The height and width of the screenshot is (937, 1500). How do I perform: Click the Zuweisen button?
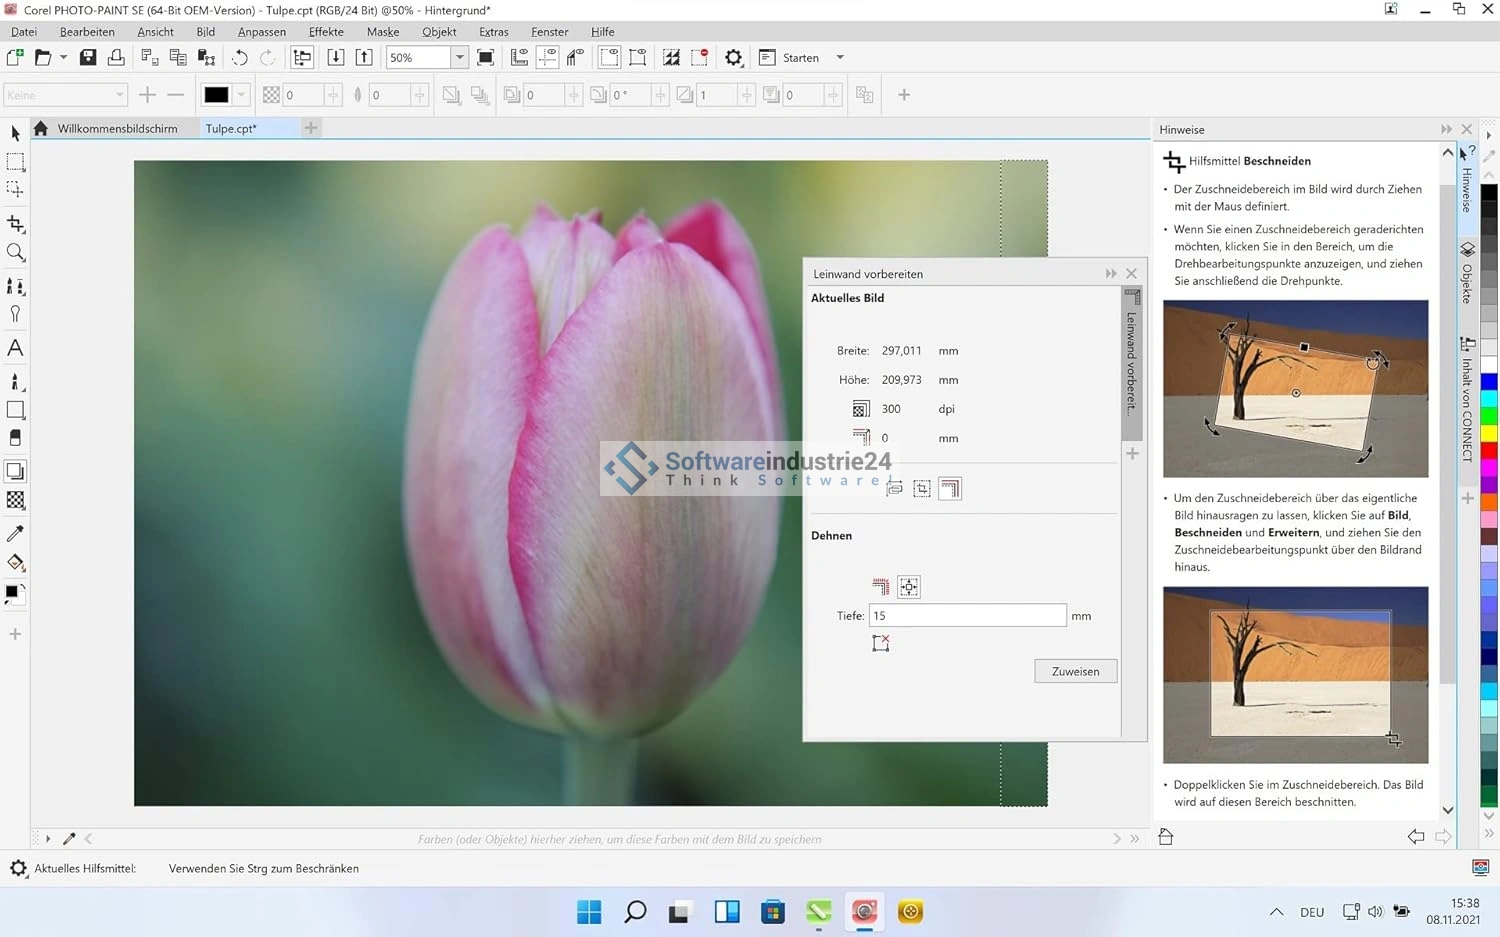[1075, 671]
